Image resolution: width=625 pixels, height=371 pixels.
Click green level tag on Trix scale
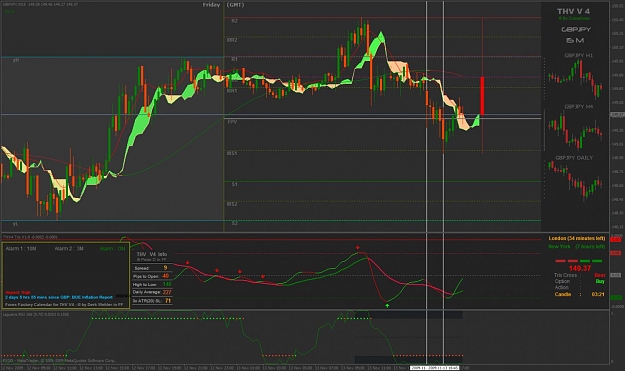click(616, 298)
